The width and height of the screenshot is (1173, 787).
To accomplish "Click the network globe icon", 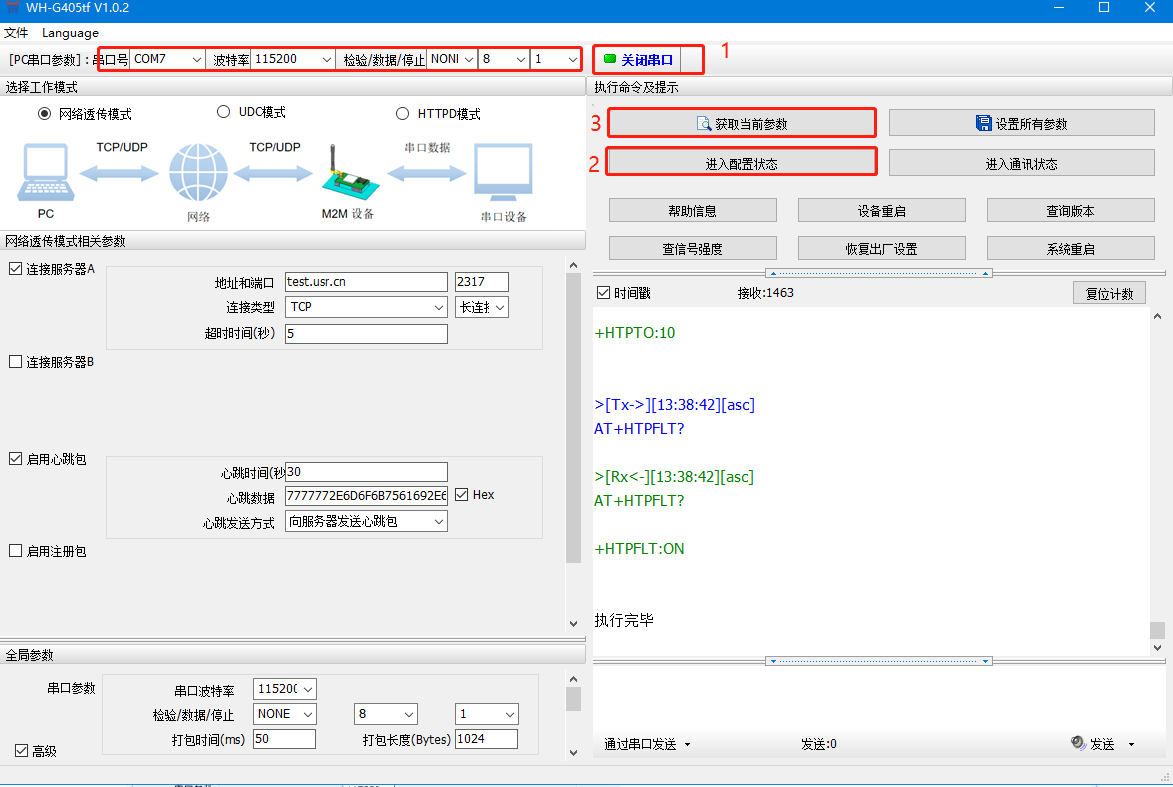I will (199, 174).
